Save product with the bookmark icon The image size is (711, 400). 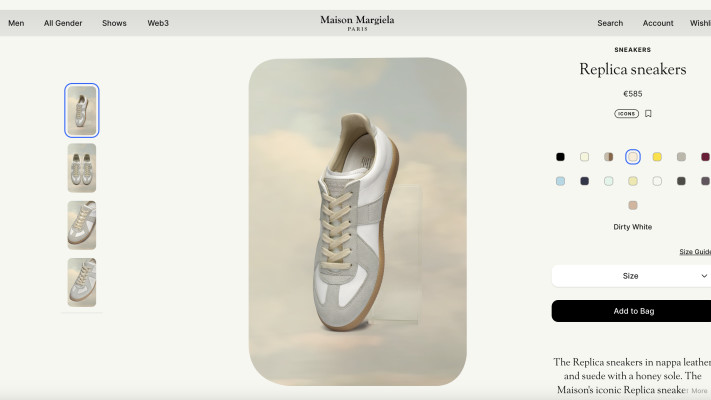[x=648, y=113]
